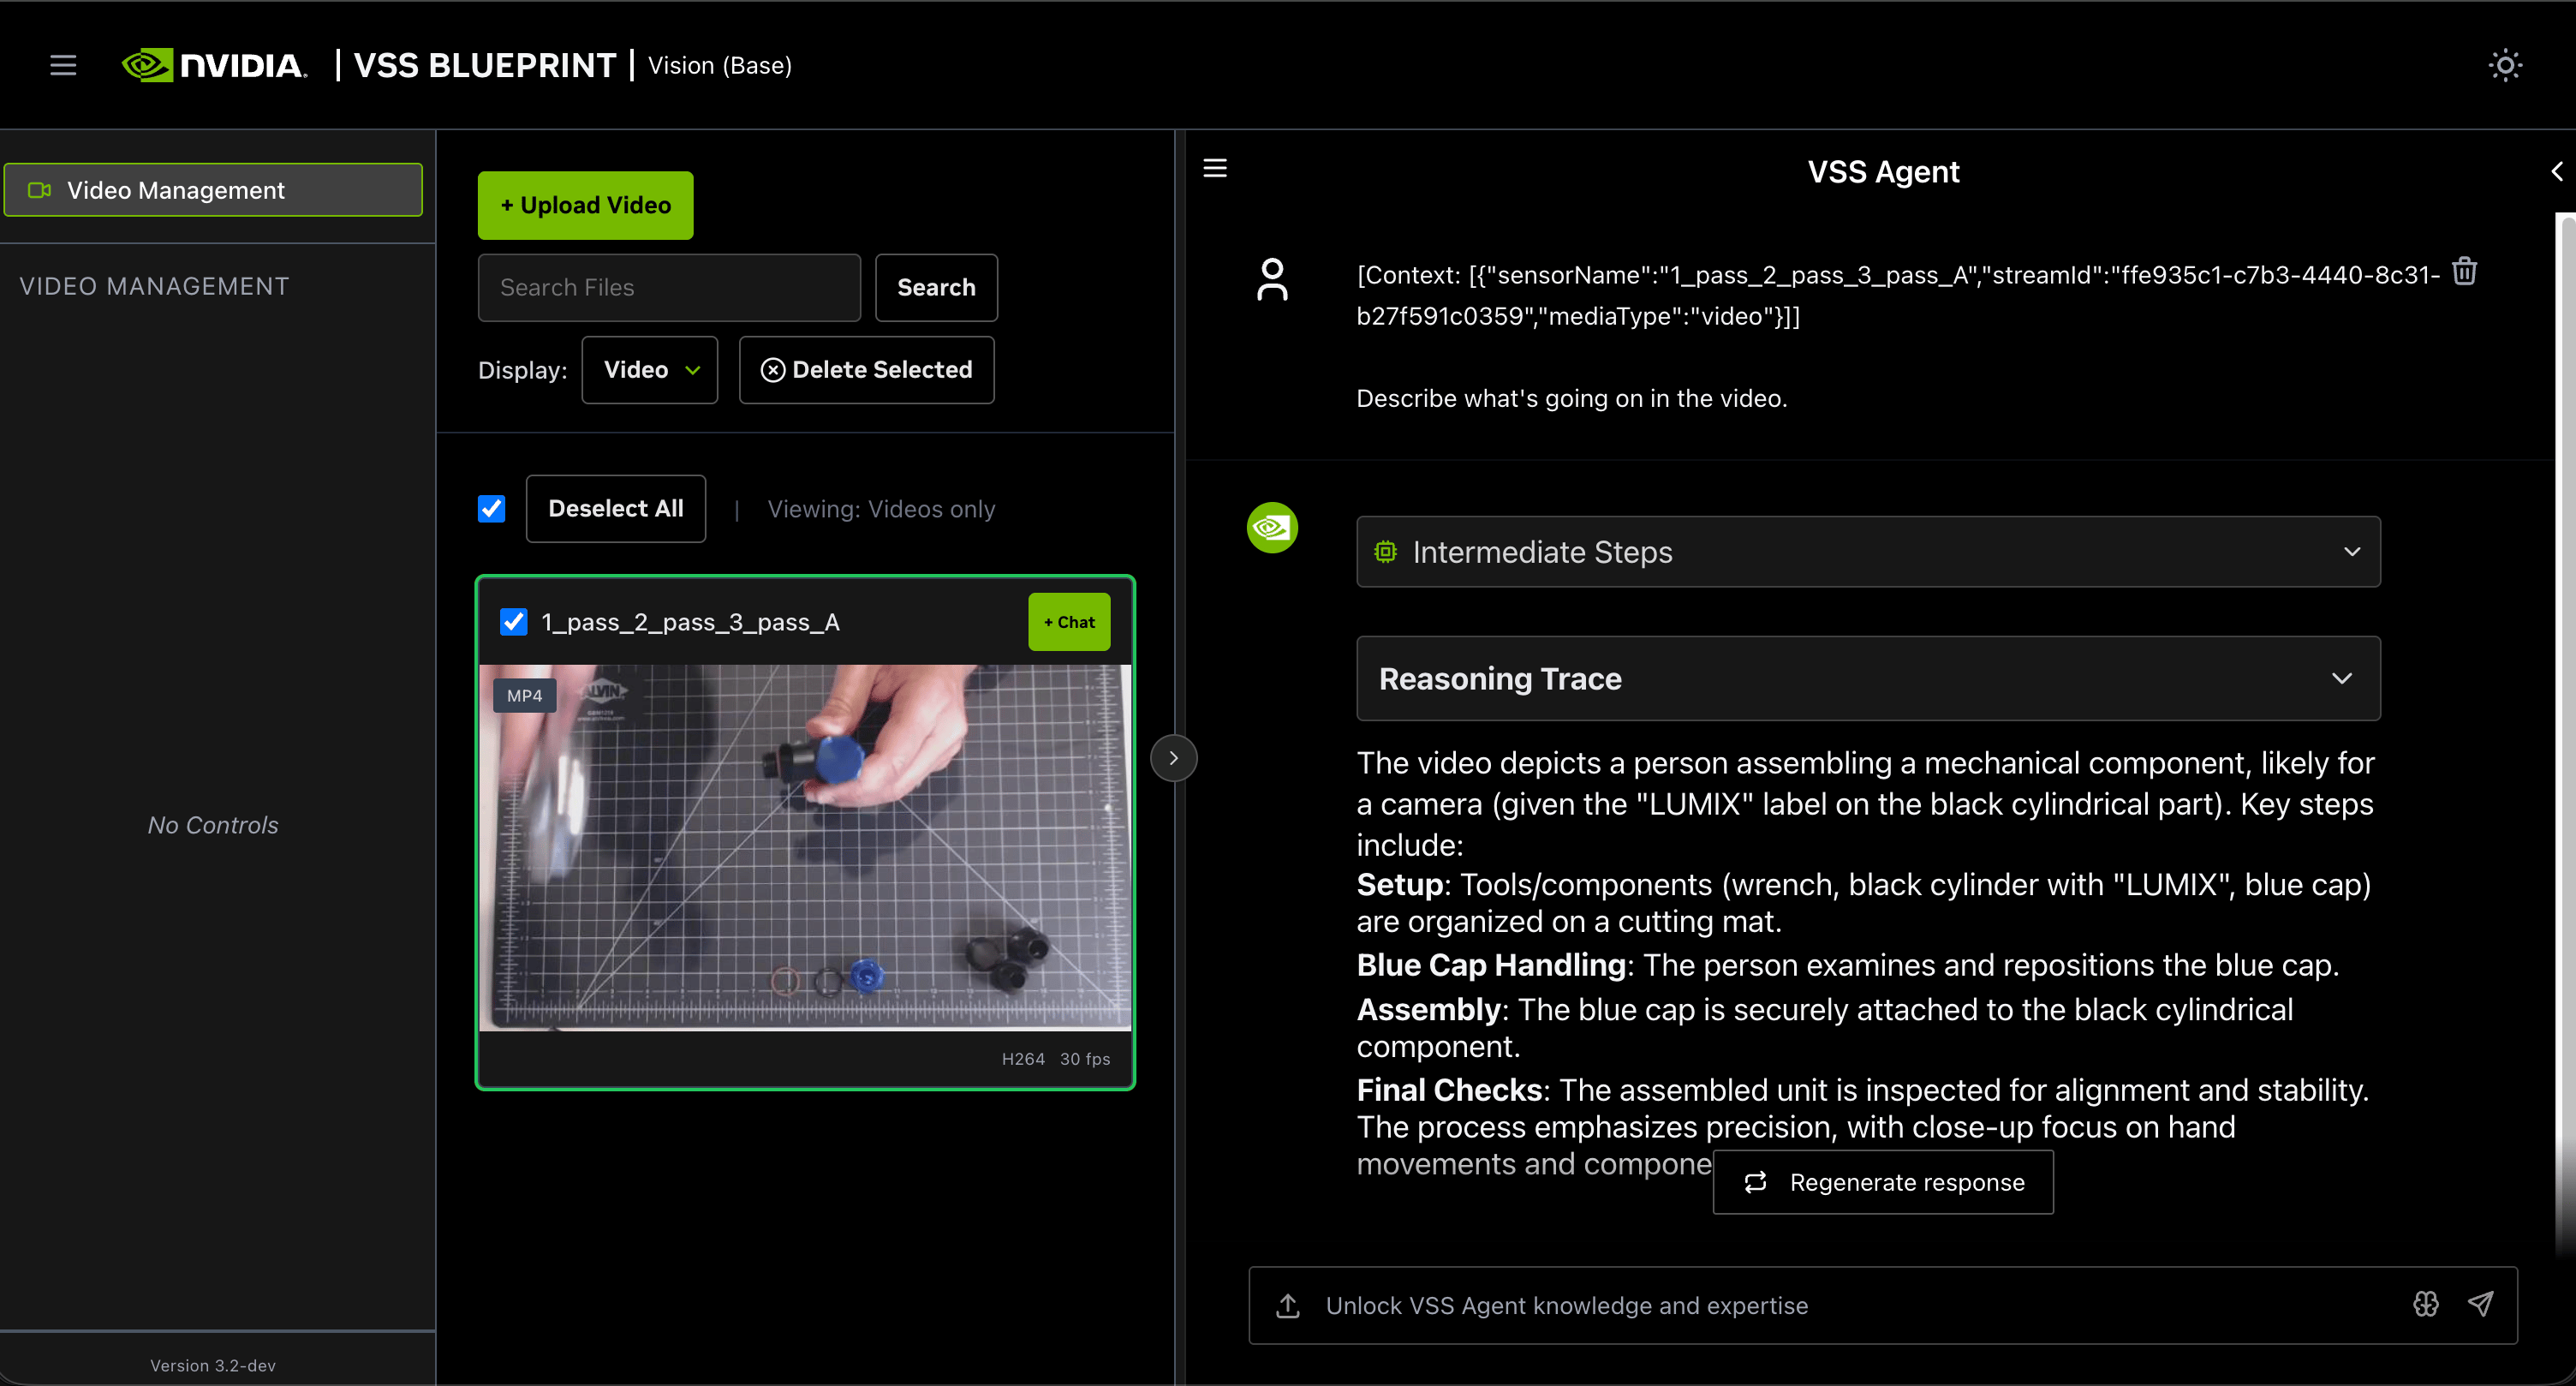Open chat for video with + Chat button
The image size is (2576, 1386).
coord(1069,622)
